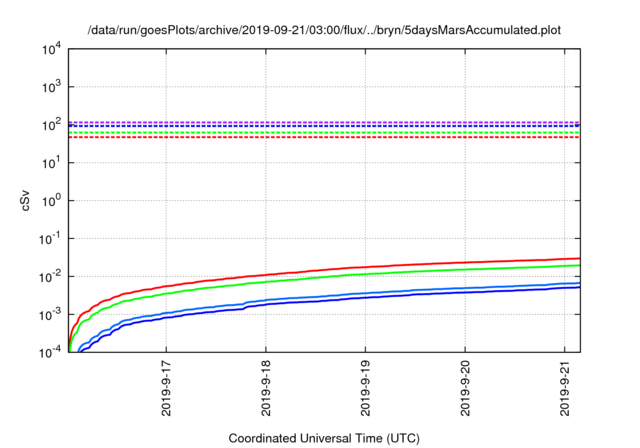Select the 10^2 y-axis label

[52, 125]
